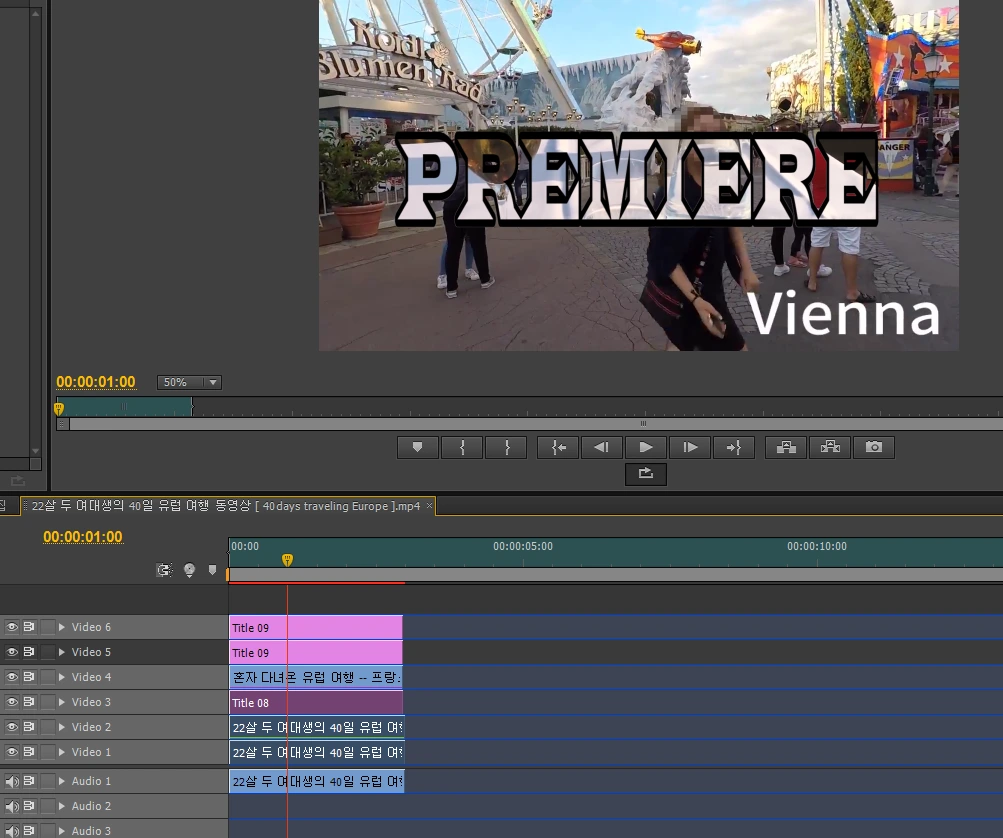1003x838 pixels.
Task: Hide Video 6 track output
Action: pyautogui.click(x=12, y=627)
